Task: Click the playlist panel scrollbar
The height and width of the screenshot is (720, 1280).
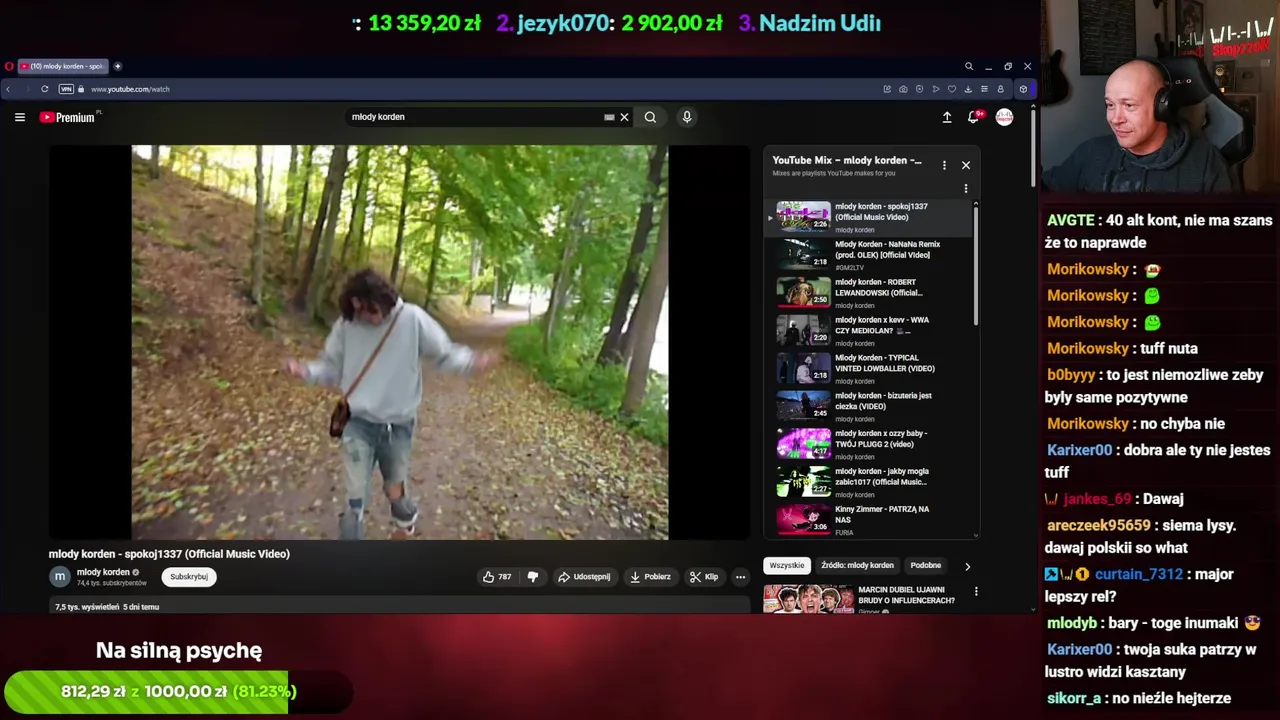Action: coord(975,265)
